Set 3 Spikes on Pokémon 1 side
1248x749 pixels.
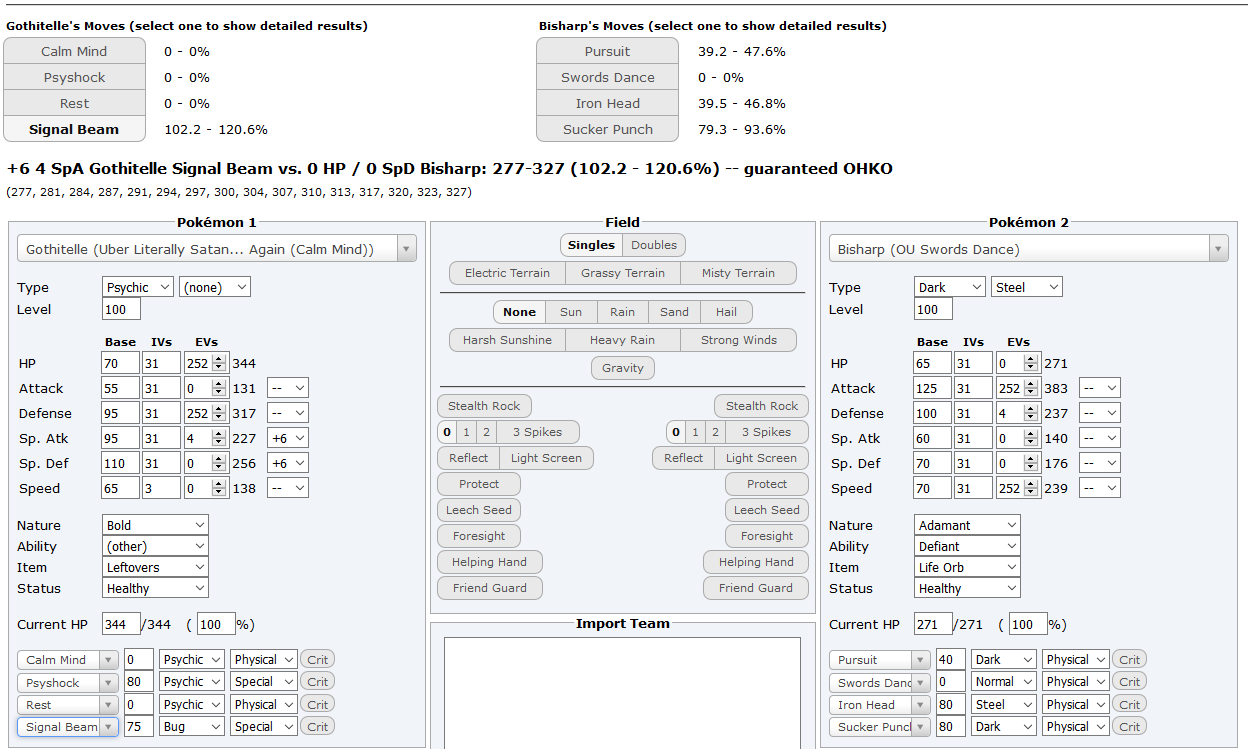538,432
